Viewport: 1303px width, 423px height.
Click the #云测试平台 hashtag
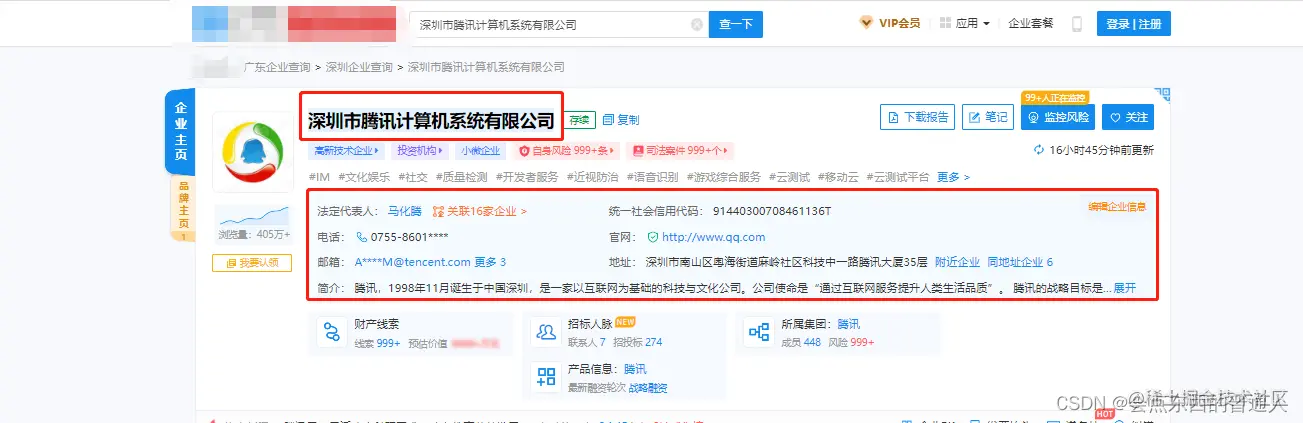pos(898,177)
